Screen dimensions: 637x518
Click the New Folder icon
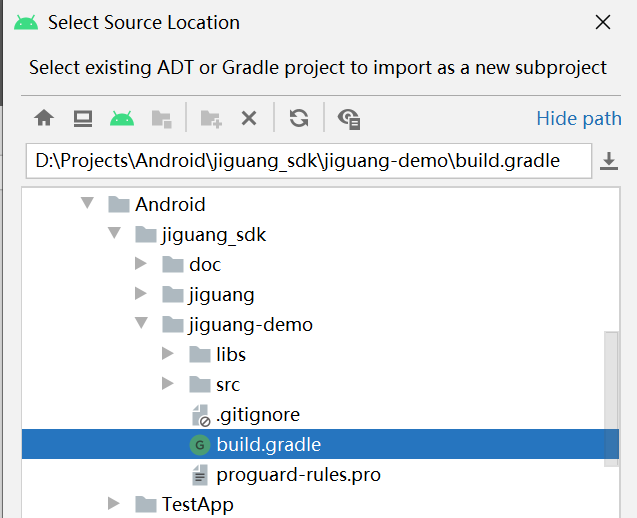click(210, 119)
